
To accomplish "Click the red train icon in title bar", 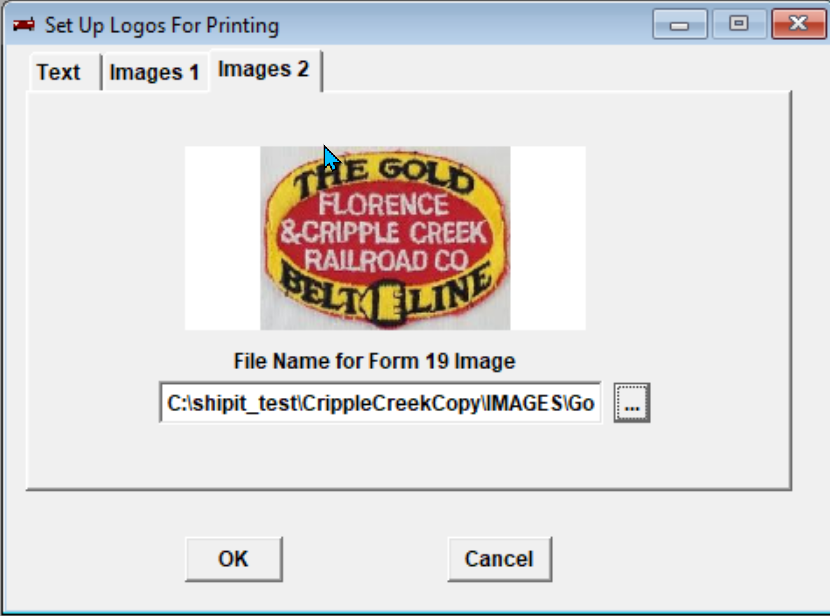I will pos(24,25).
